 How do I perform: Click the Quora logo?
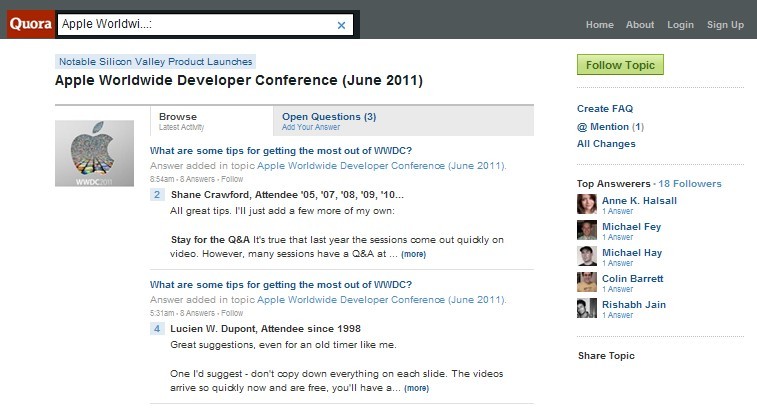[30, 24]
